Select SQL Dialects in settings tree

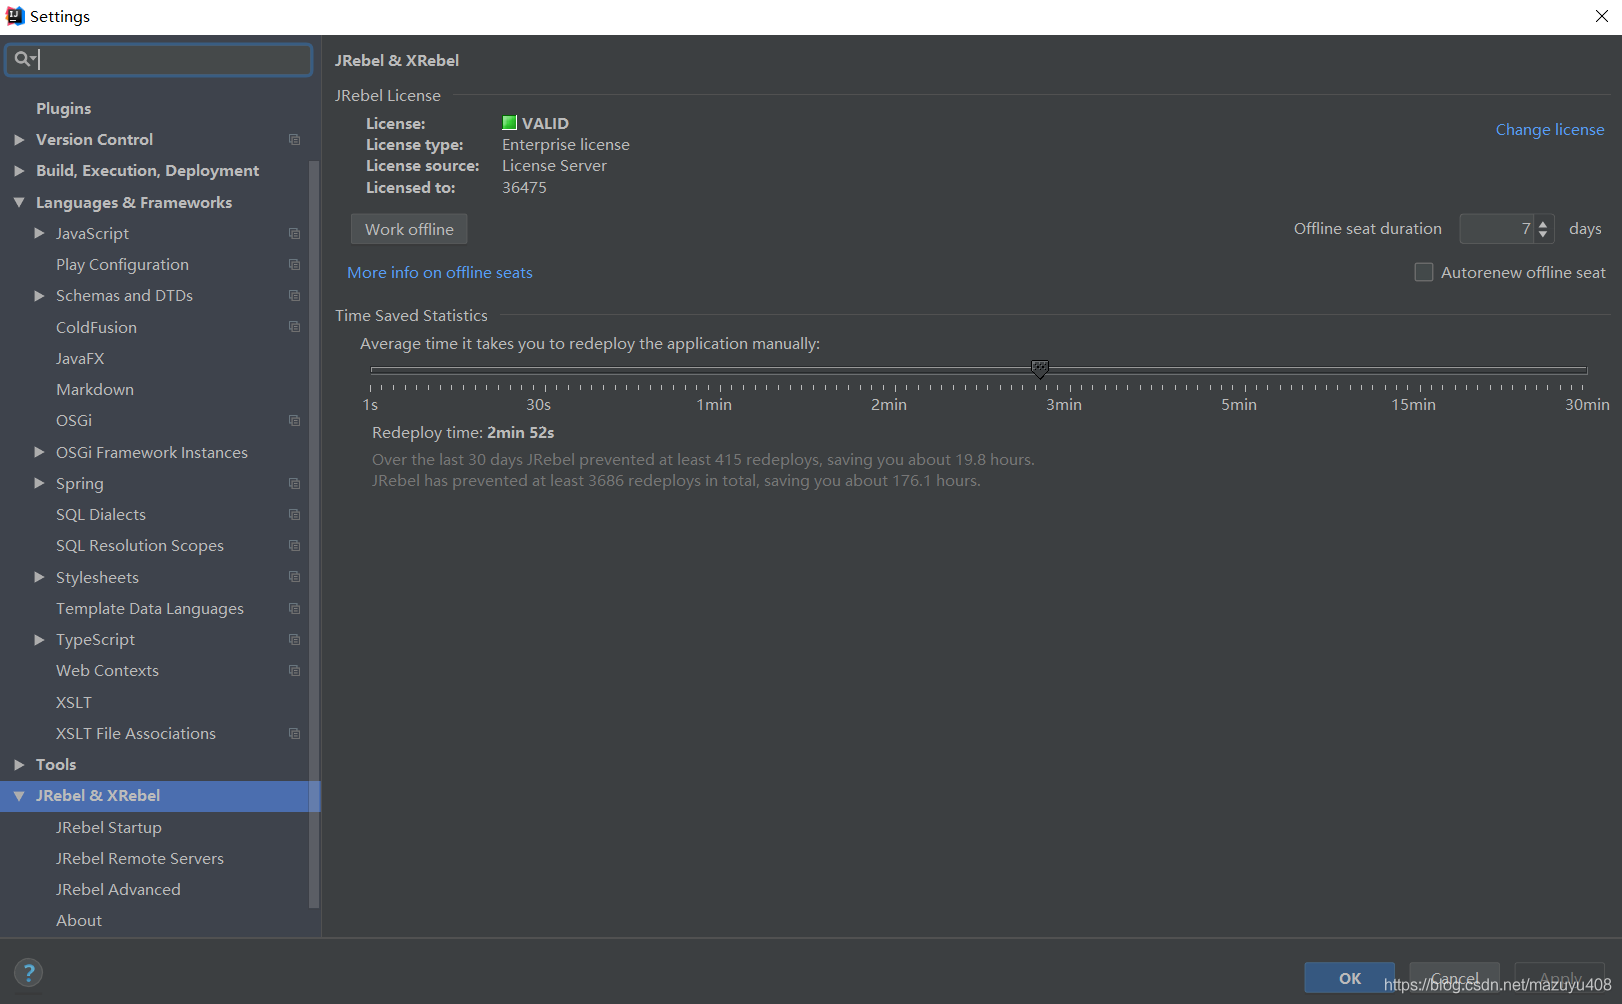pos(101,514)
